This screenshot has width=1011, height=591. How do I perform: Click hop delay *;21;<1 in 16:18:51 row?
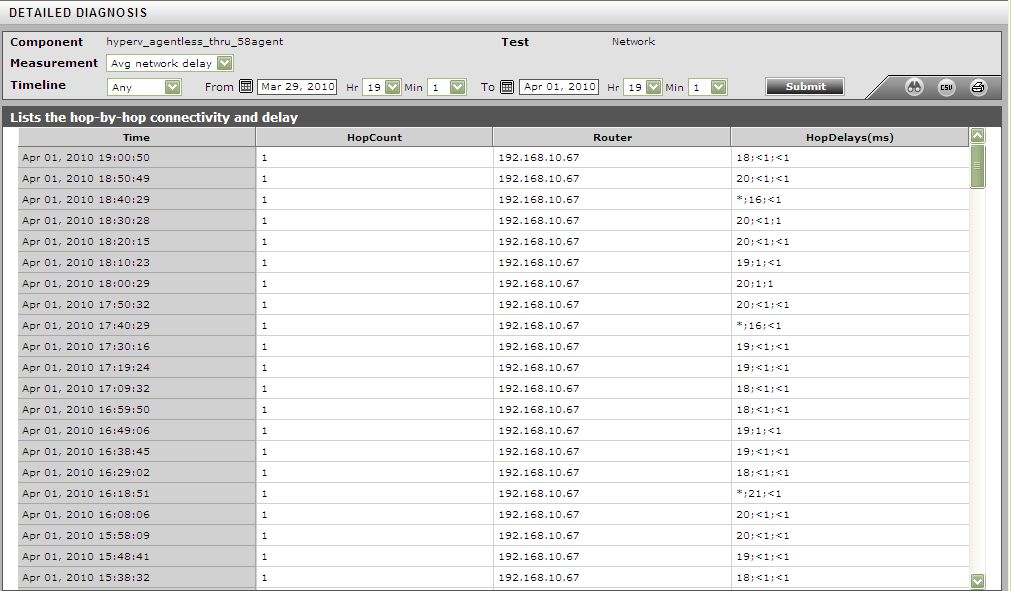pyautogui.click(x=758, y=494)
